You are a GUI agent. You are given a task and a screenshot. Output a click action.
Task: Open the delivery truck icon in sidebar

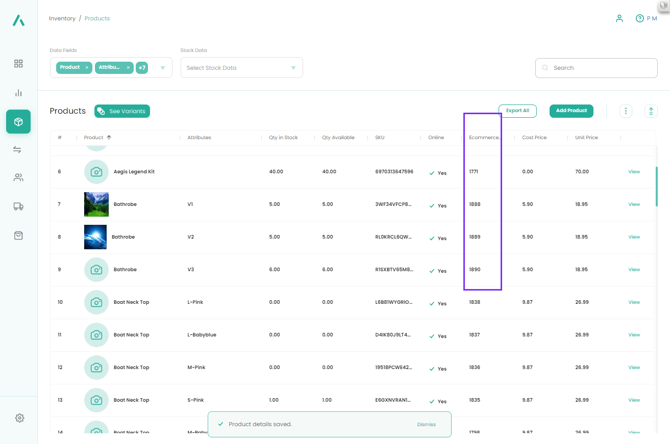[x=18, y=207]
